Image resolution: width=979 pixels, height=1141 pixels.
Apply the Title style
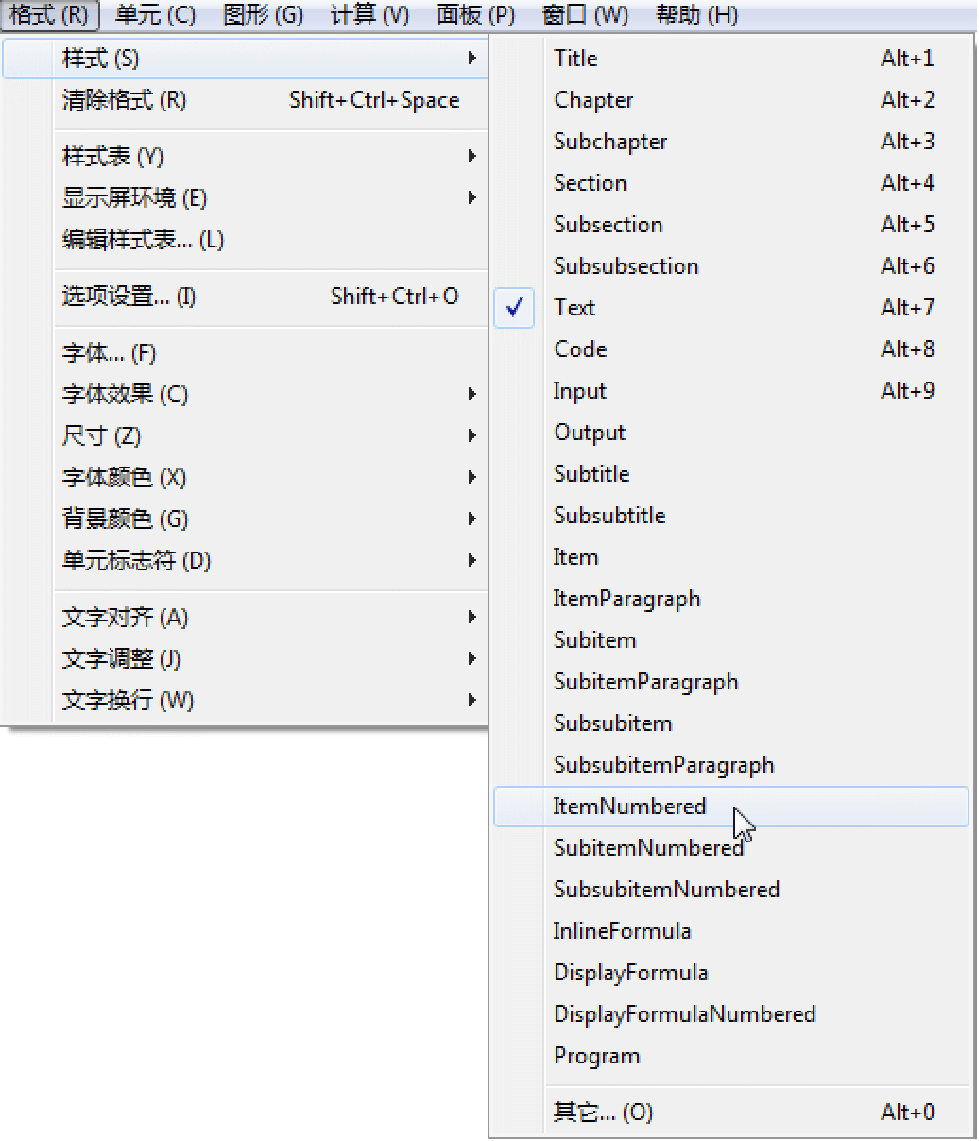point(731,58)
